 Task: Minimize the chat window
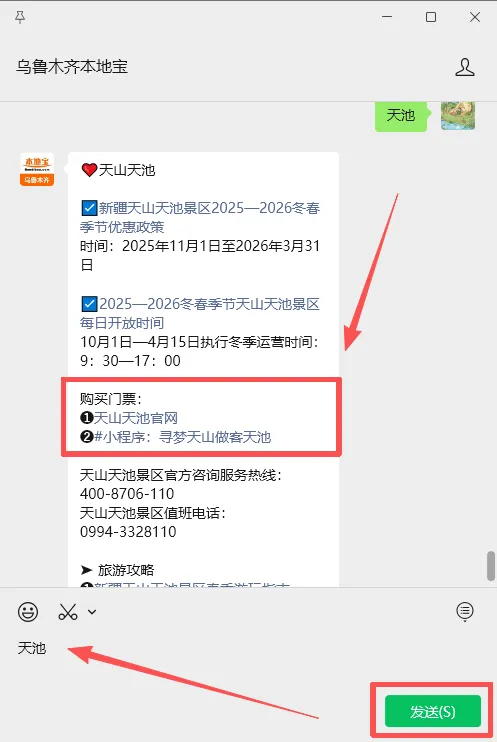click(387, 17)
